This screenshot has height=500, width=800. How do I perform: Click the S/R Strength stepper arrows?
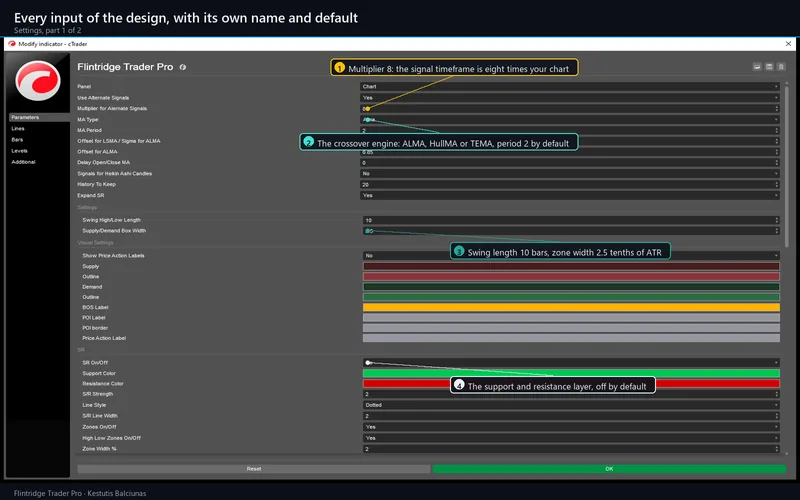point(777,394)
